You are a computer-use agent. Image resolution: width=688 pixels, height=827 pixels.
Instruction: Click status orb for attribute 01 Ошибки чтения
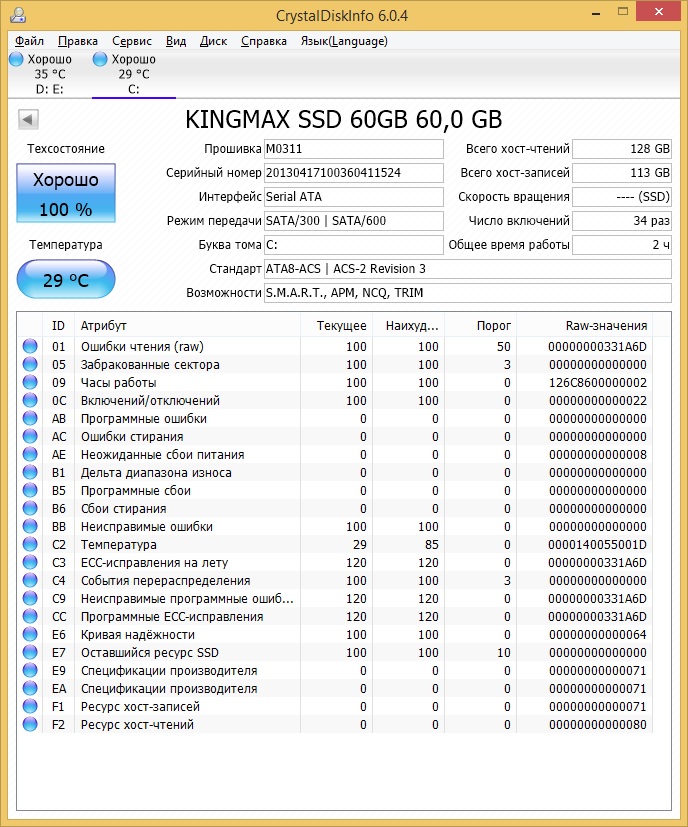(30, 346)
